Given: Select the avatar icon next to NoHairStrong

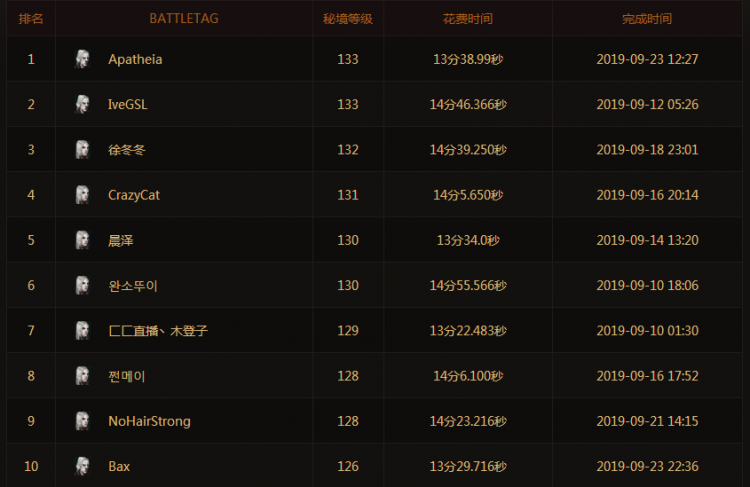Looking at the screenshot, I should (82, 421).
